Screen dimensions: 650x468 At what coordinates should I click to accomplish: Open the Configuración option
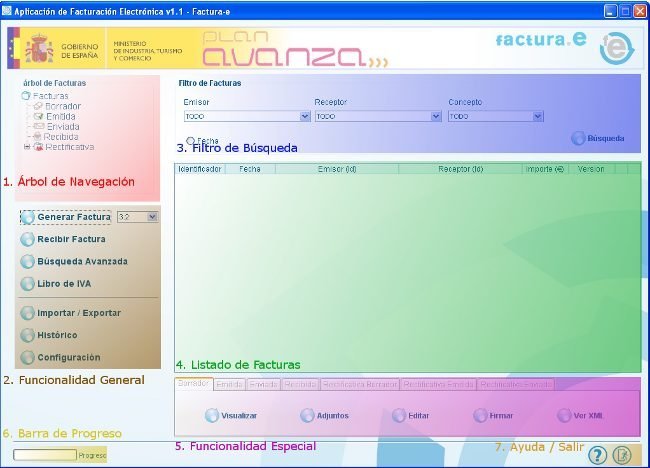click(68, 357)
